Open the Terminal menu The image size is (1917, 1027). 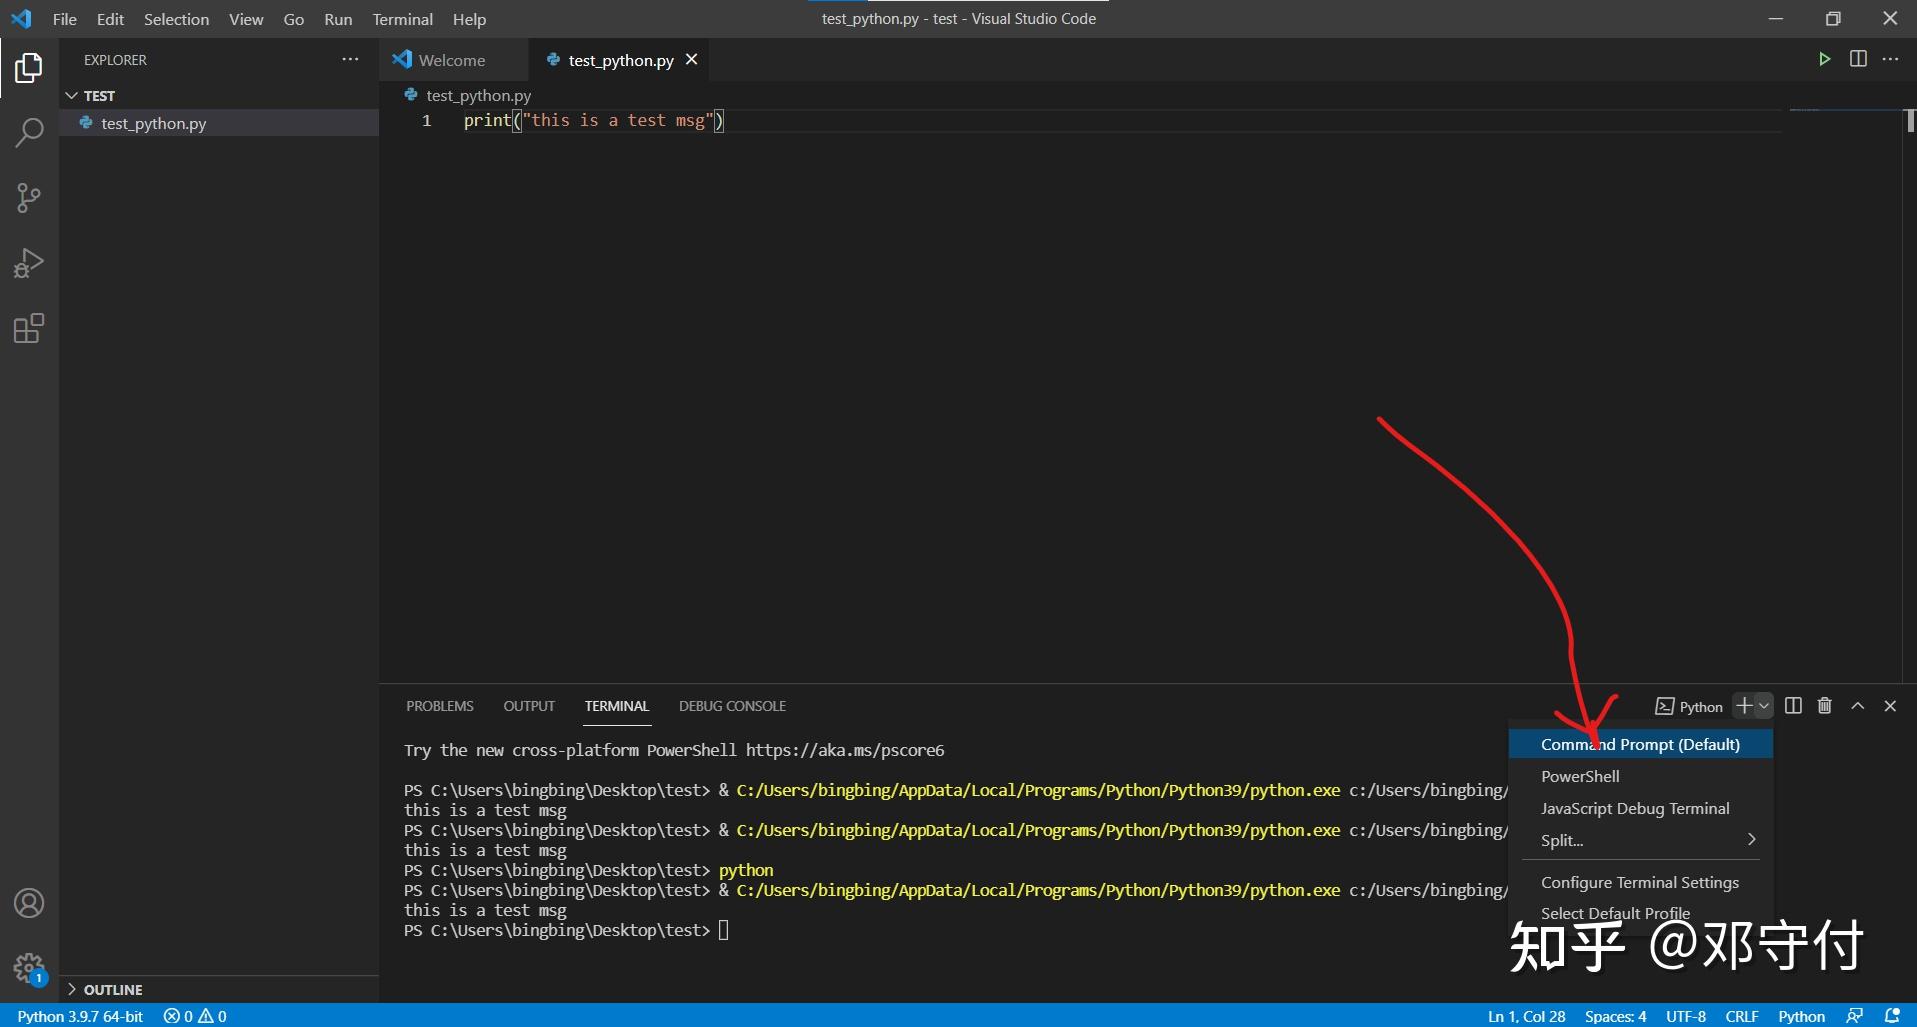point(402,19)
